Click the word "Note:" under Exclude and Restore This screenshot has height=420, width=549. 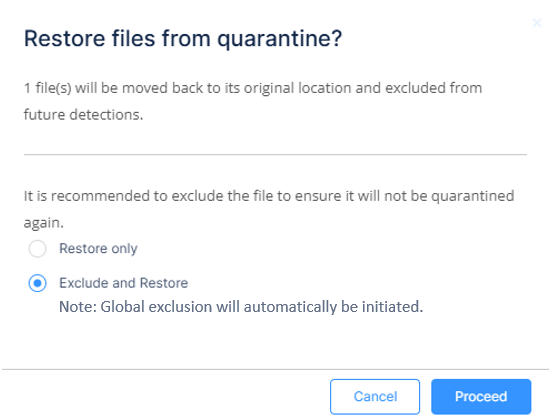78,307
